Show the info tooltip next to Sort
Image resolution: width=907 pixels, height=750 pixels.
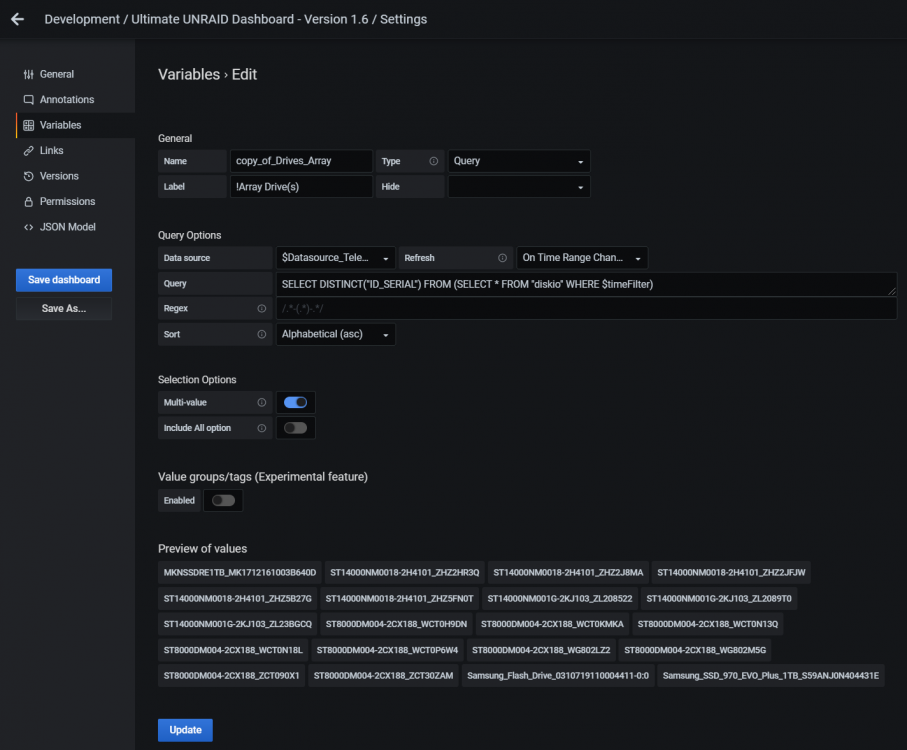point(261,334)
